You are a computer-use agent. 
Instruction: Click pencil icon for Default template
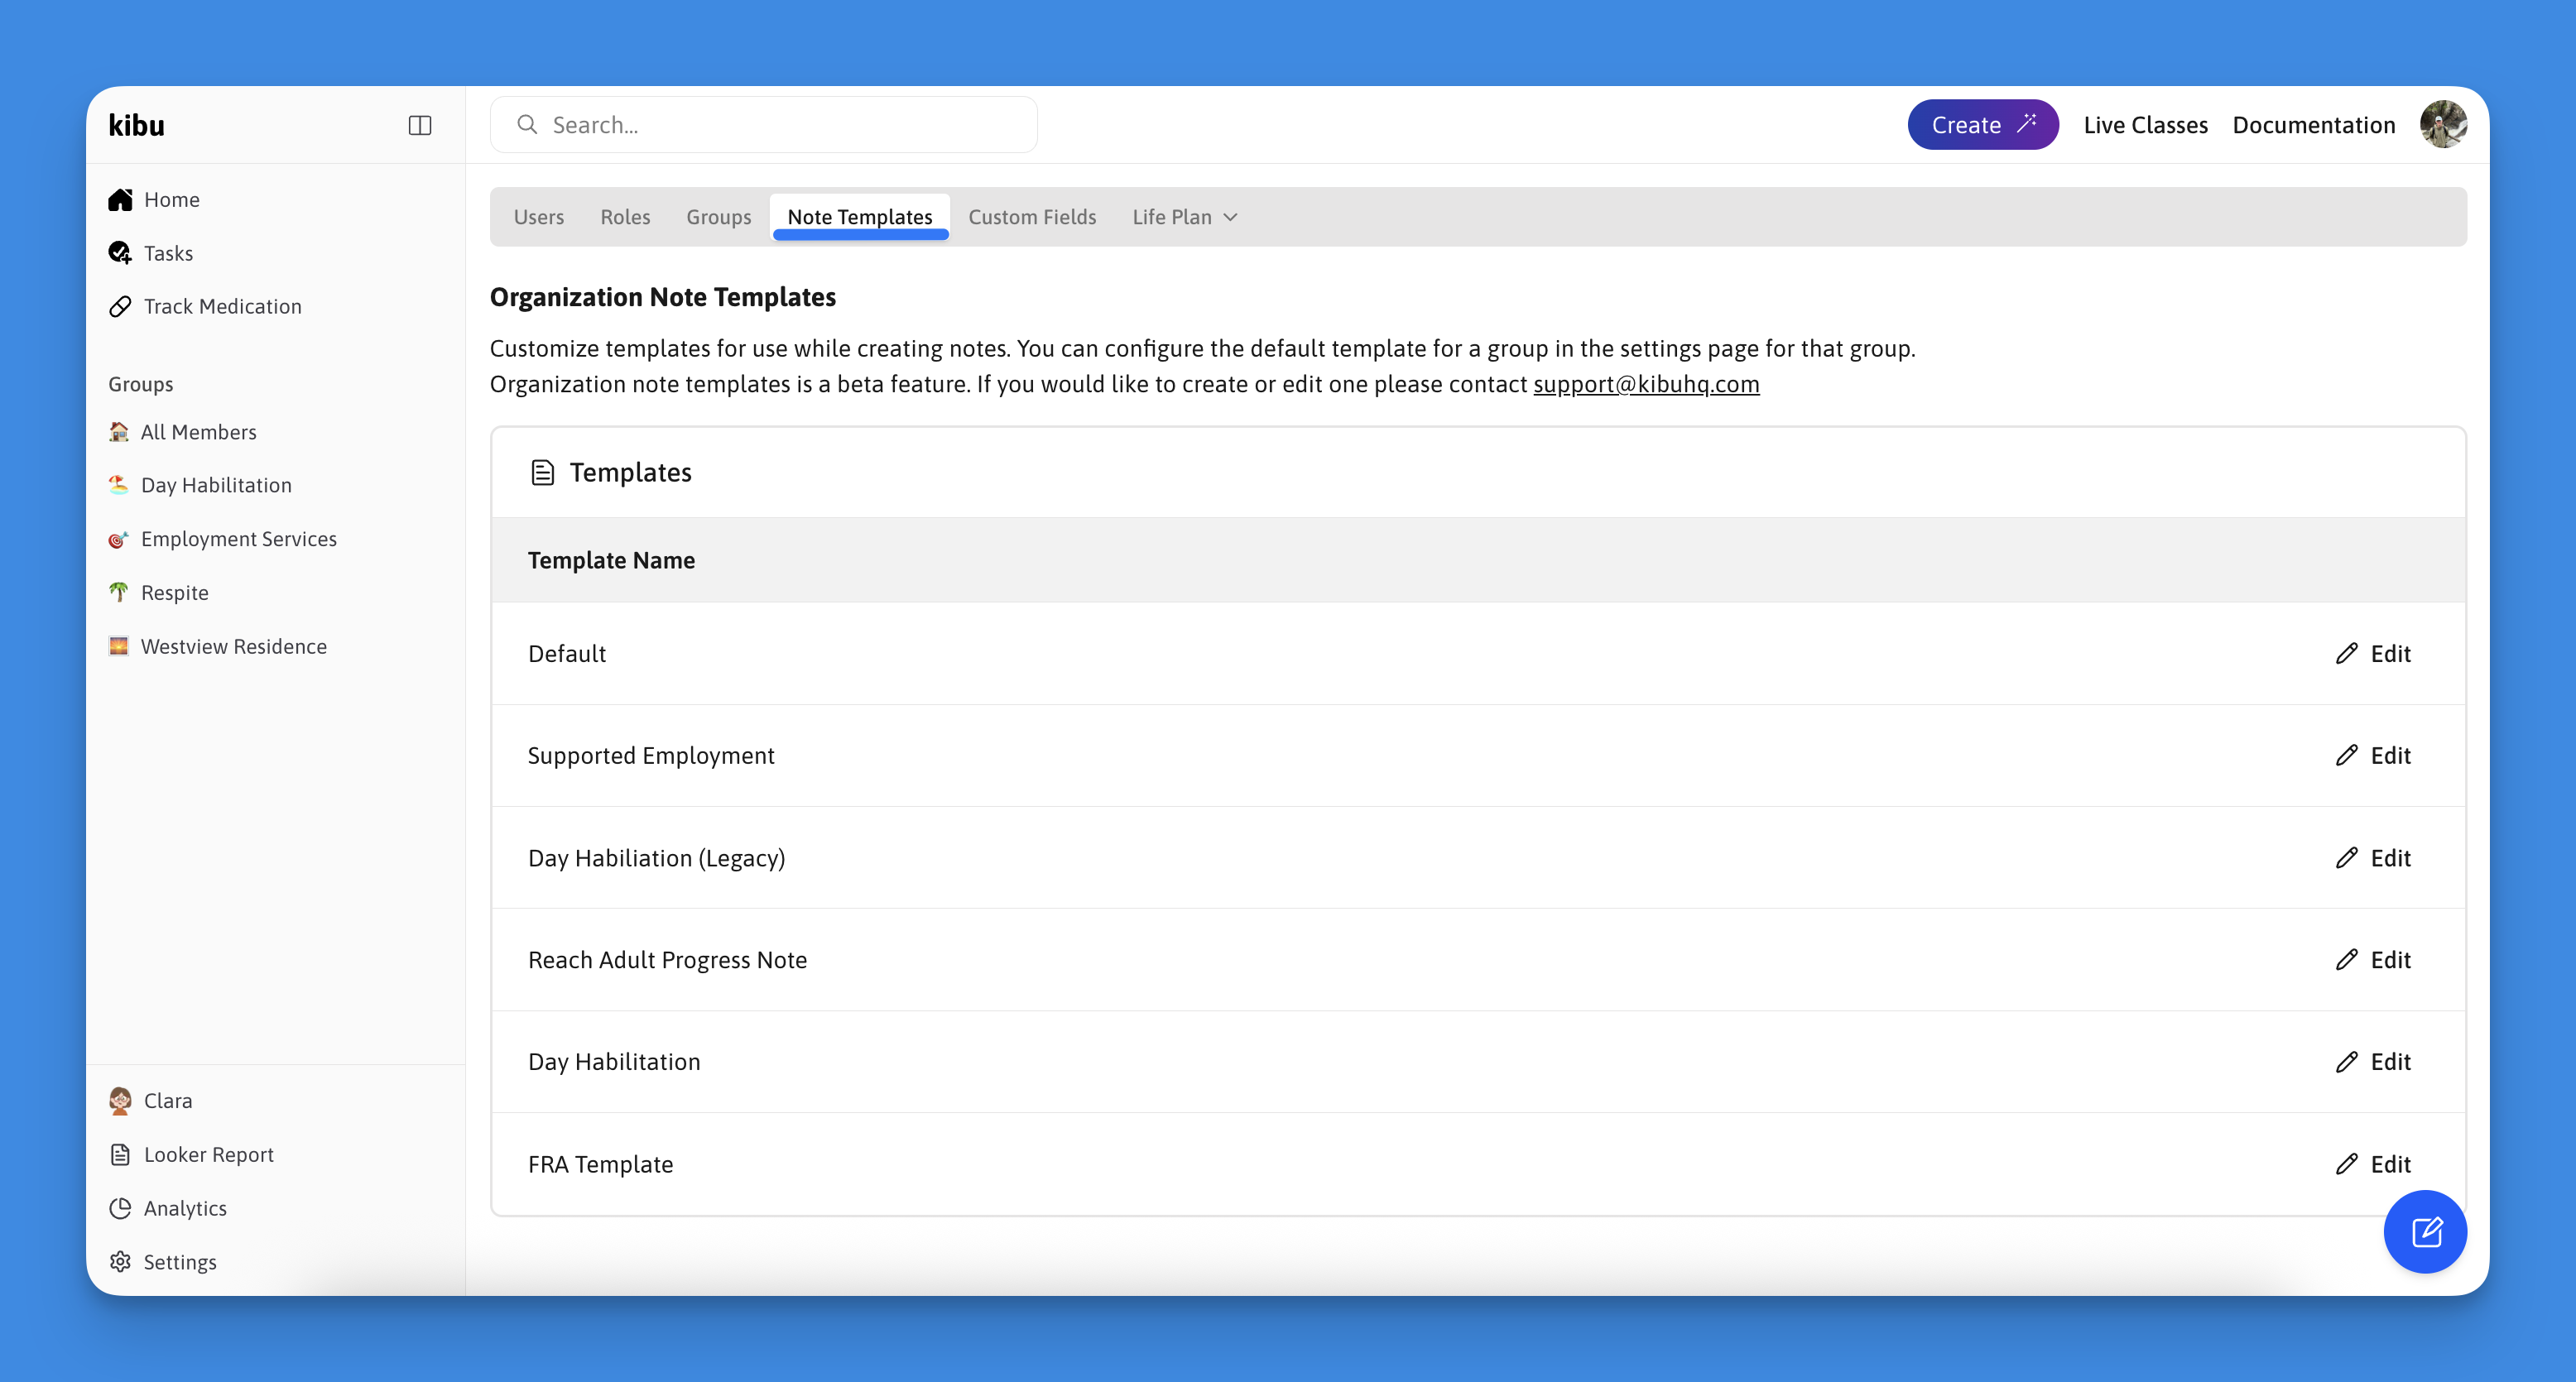pos(2347,653)
